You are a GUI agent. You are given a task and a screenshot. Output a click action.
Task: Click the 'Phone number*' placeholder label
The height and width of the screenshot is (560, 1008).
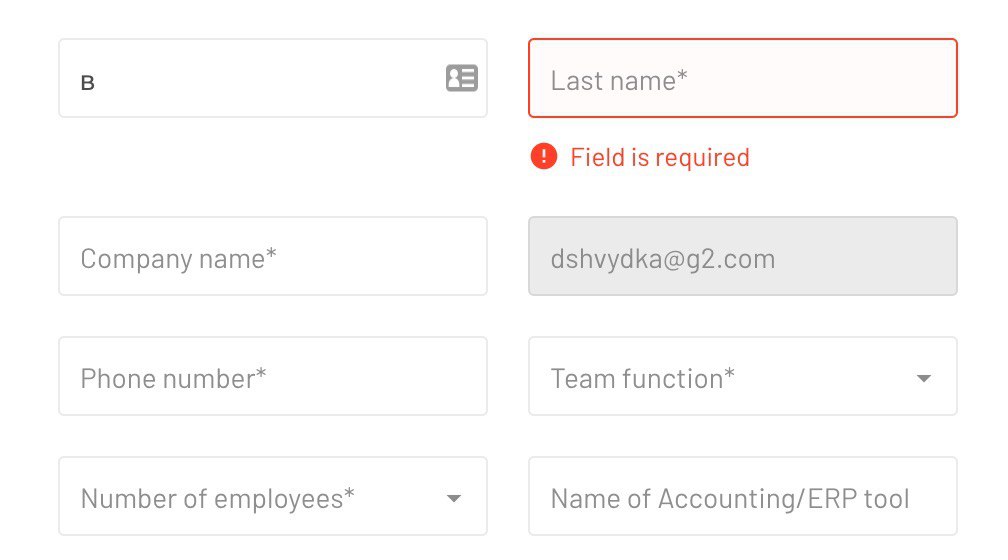(174, 379)
